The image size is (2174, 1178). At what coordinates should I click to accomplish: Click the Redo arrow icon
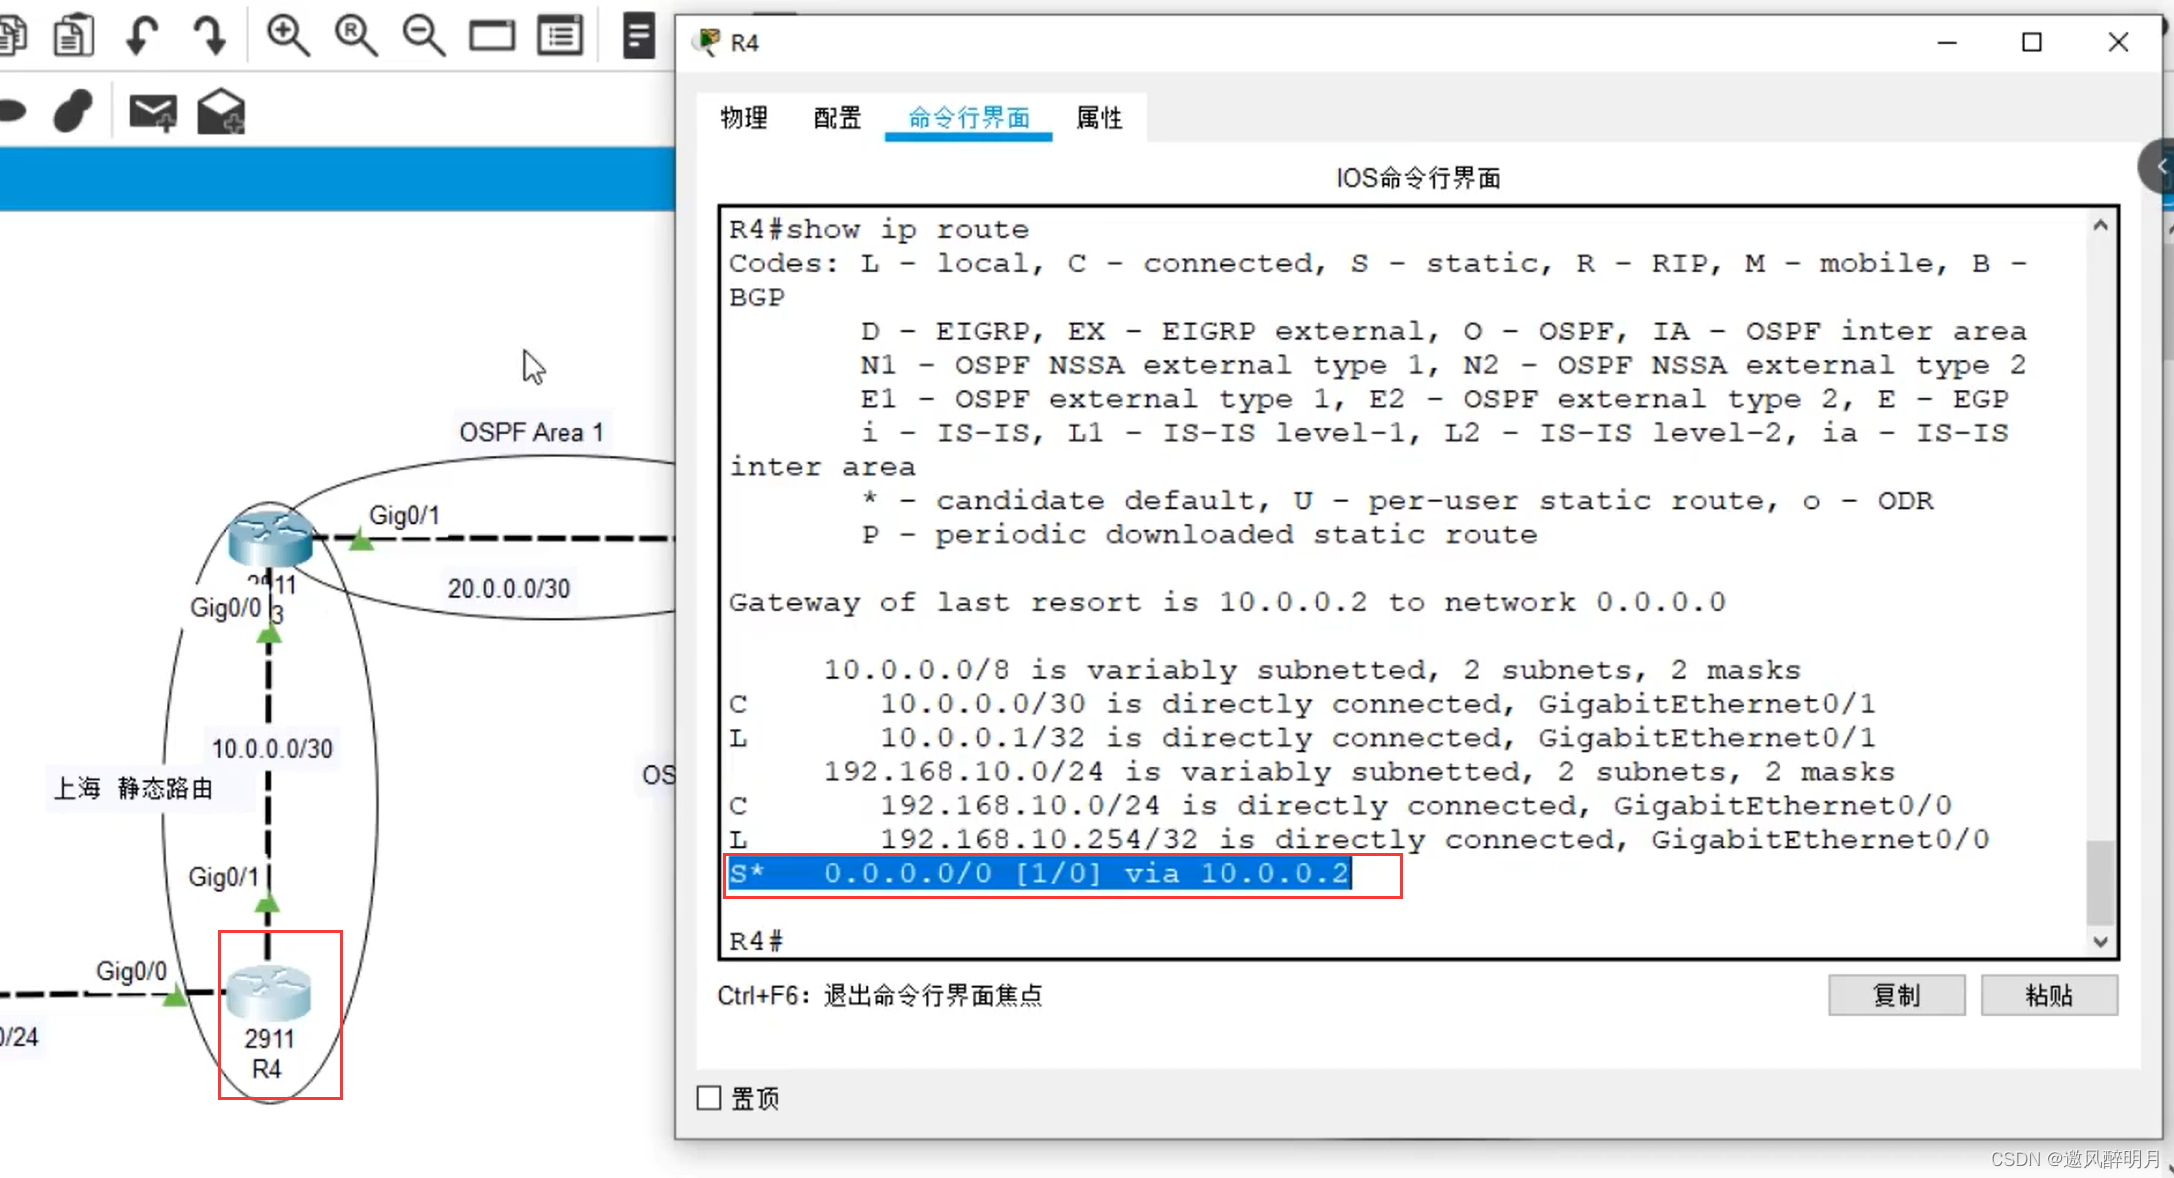click(x=209, y=36)
